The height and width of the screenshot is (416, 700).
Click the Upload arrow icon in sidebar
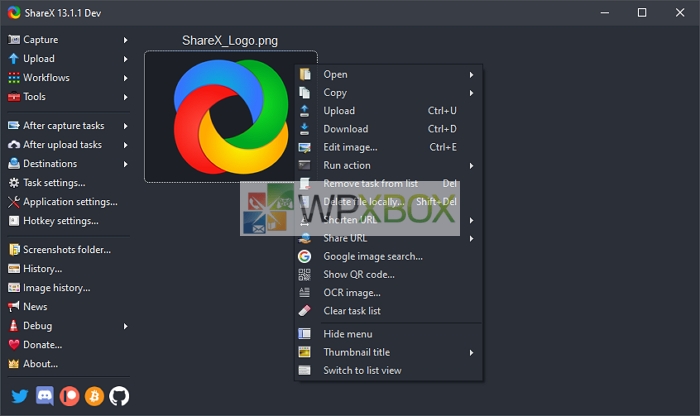coord(14,59)
